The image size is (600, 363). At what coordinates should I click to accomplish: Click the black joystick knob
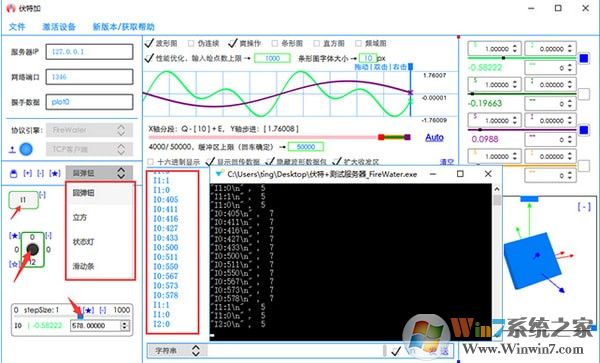click(x=32, y=249)
